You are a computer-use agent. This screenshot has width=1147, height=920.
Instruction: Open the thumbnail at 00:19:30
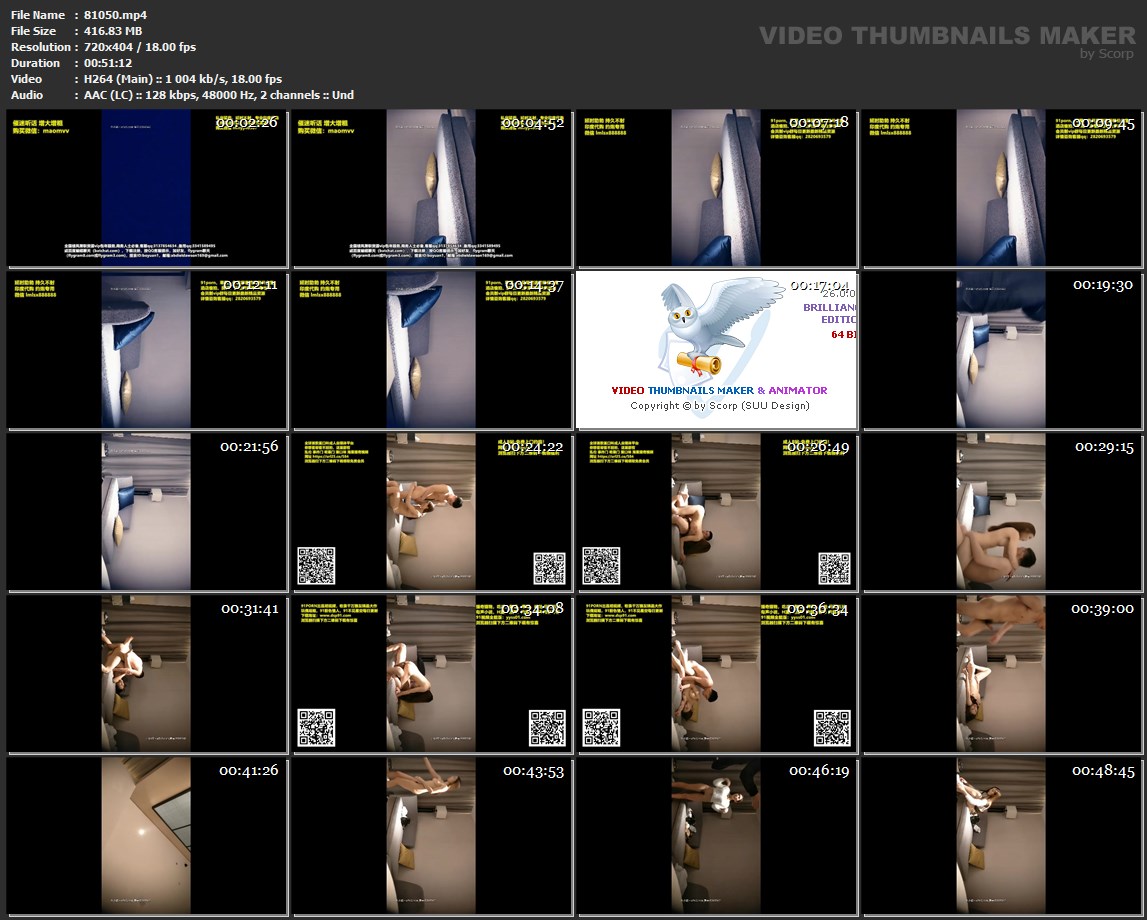click(x=1002, y=350)
